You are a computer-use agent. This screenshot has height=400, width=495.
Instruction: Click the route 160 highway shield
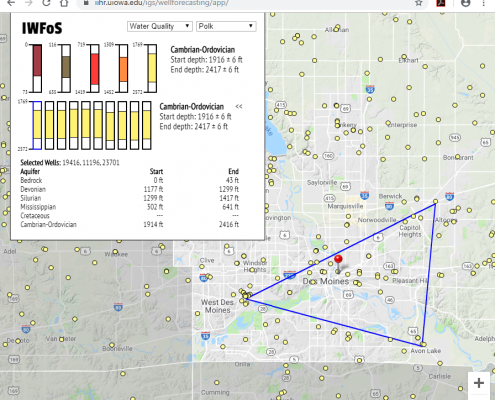[328, 156]
